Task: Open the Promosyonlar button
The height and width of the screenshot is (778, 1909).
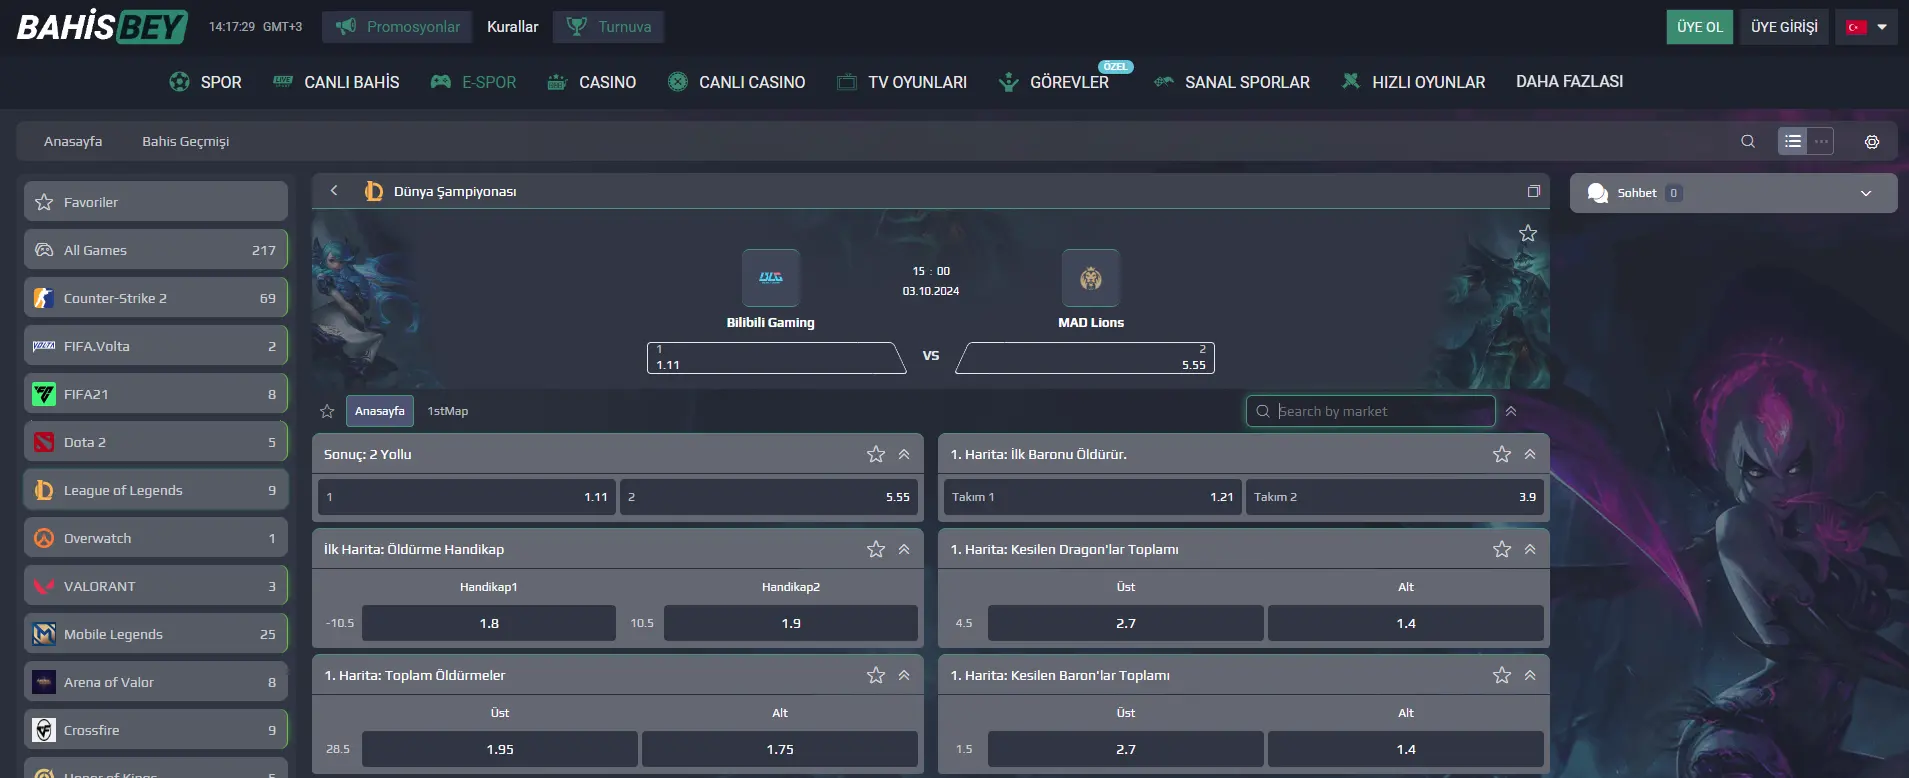Action: [398, 27]
